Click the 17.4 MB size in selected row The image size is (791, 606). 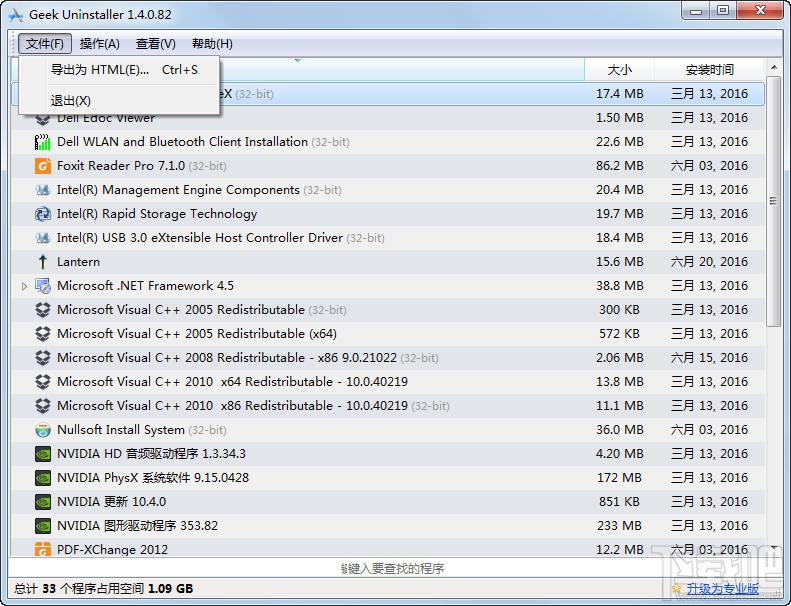(619, 94)
